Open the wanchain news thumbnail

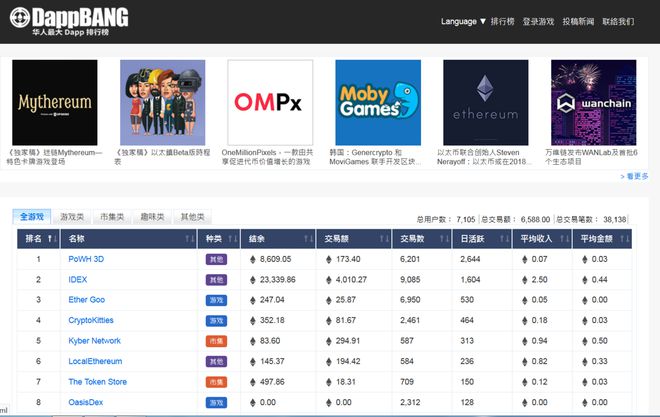pos(593,102)
